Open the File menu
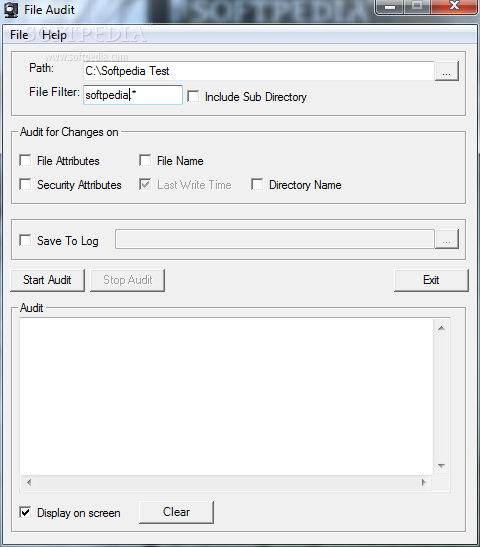This screenshot has height=547, width=480. coord(19,35)
